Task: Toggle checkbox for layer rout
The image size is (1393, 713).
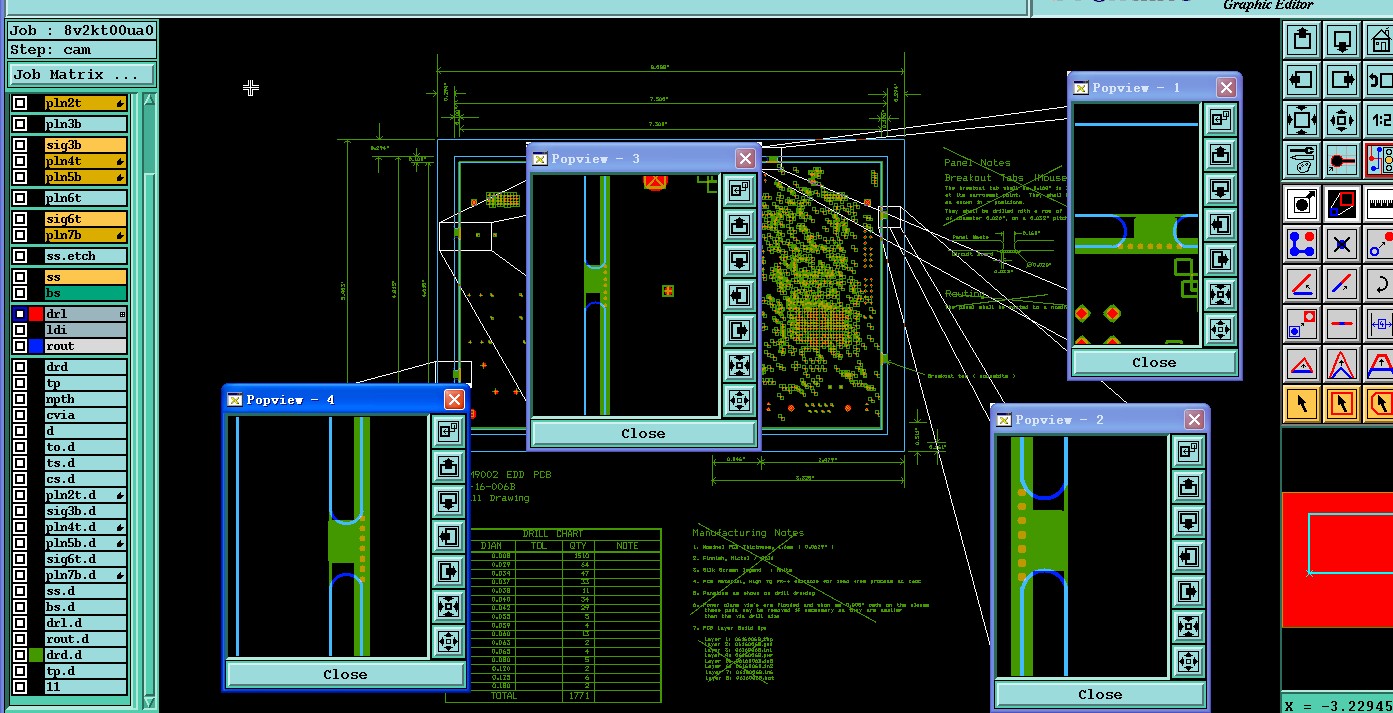Action: (20, 346)
